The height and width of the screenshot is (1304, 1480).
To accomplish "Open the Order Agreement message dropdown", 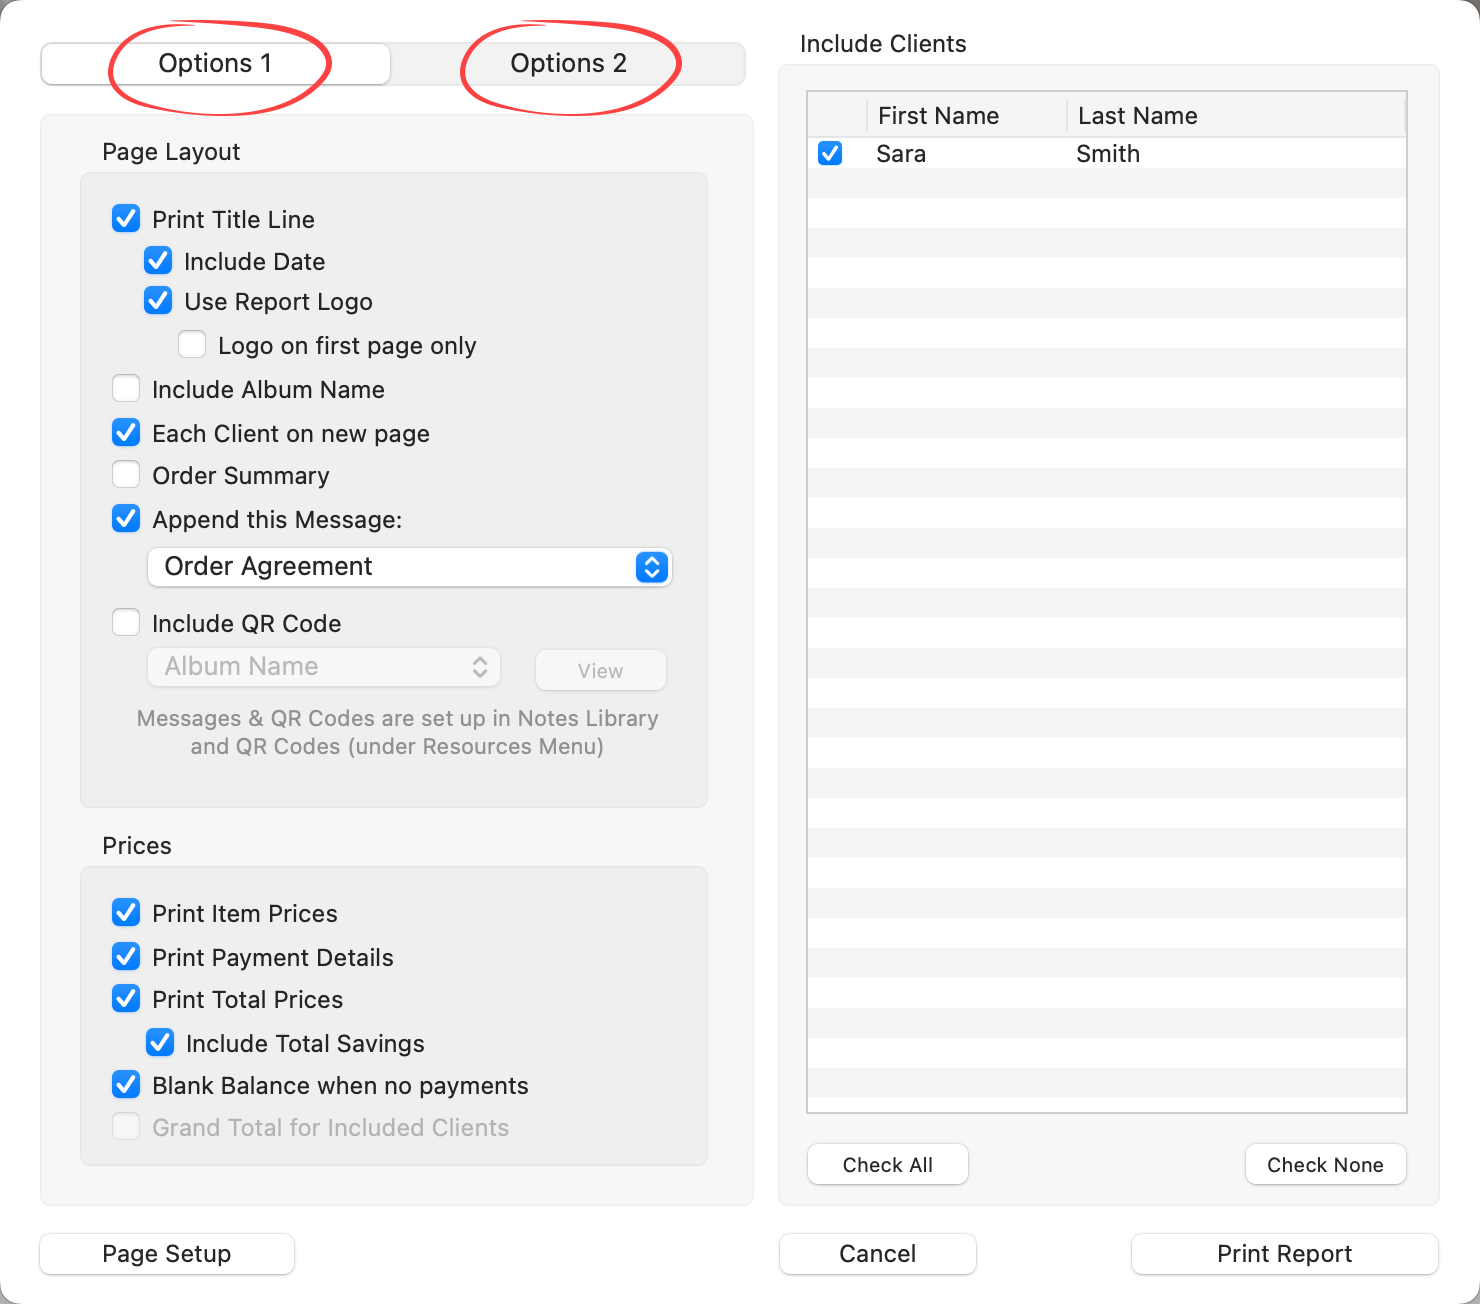I will [x=410, y=567].
